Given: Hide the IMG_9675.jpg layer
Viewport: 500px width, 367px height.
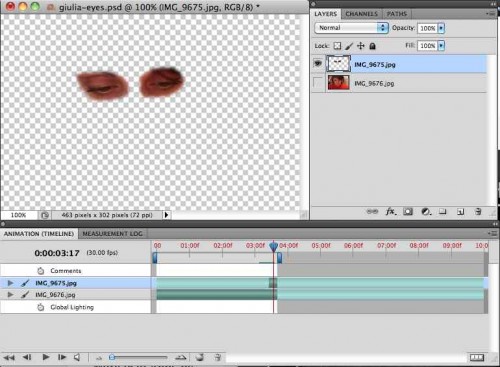Looking at the screenshot, I should point(318,63).
